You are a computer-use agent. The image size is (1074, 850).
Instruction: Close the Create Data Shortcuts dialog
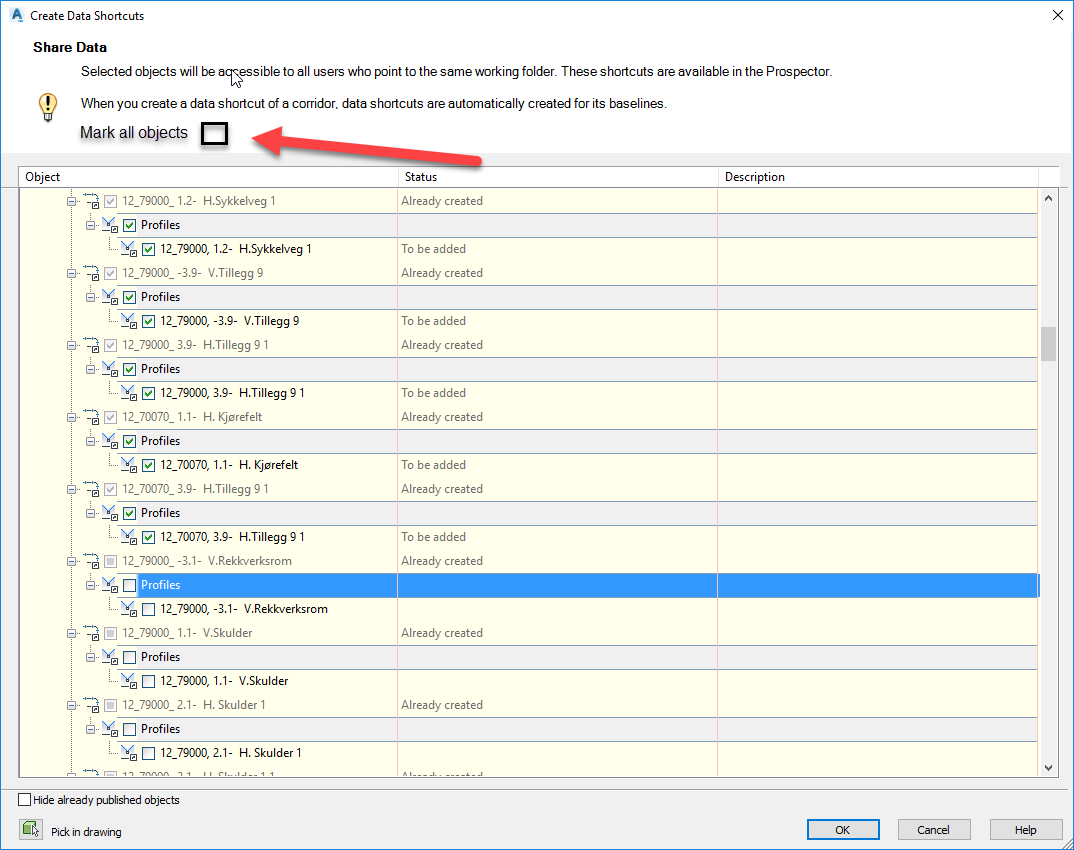click(1058, 15)
